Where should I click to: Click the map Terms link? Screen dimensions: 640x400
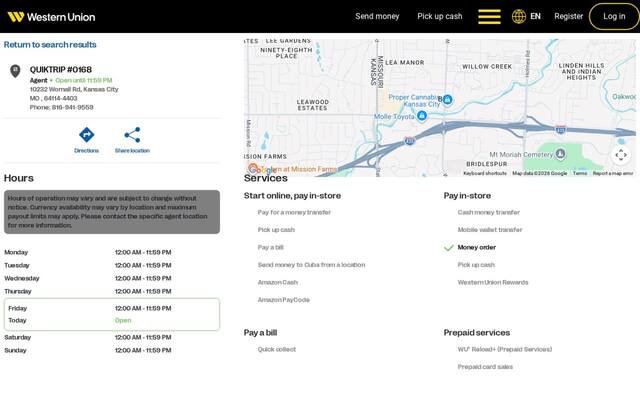580,173
